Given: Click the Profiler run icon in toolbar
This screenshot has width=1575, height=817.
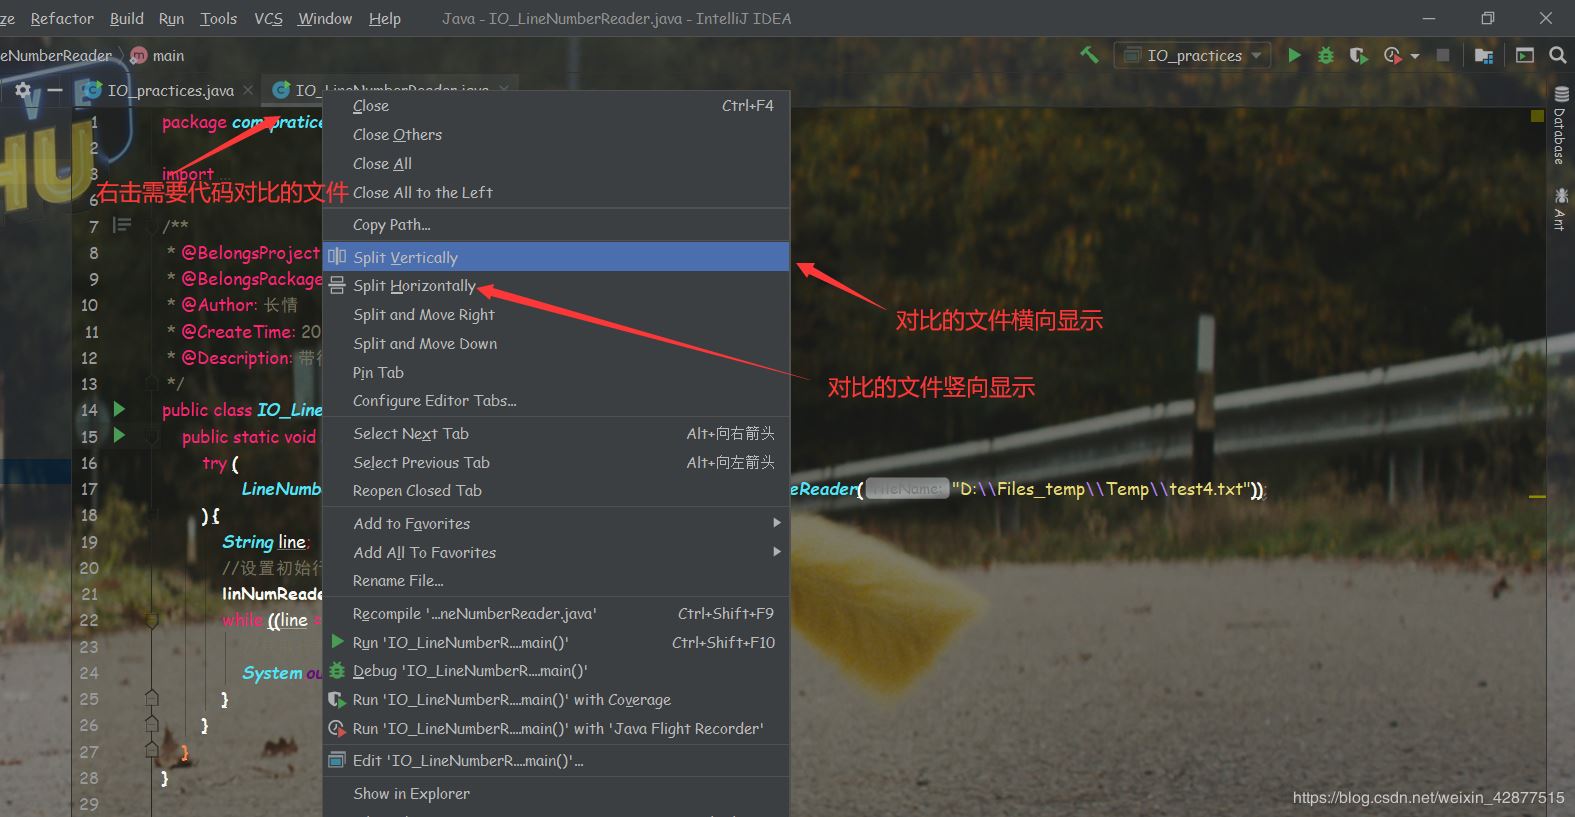Looking at the screenshot, I should coord(1392,55).
